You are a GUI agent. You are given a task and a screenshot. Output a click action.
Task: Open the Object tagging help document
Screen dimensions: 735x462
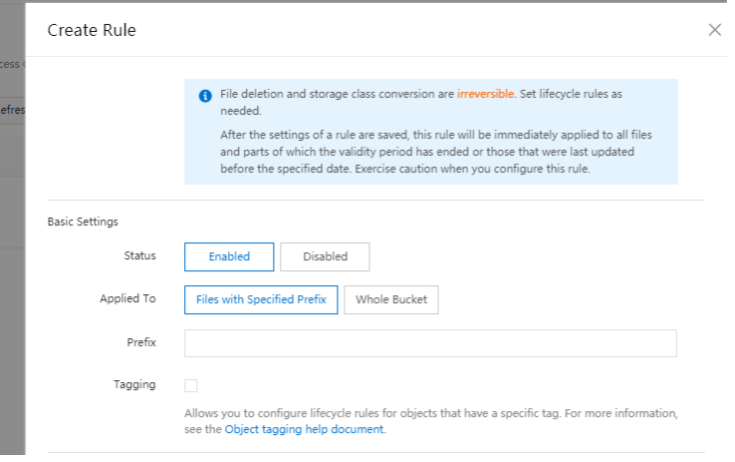click(x=304, y=429)
